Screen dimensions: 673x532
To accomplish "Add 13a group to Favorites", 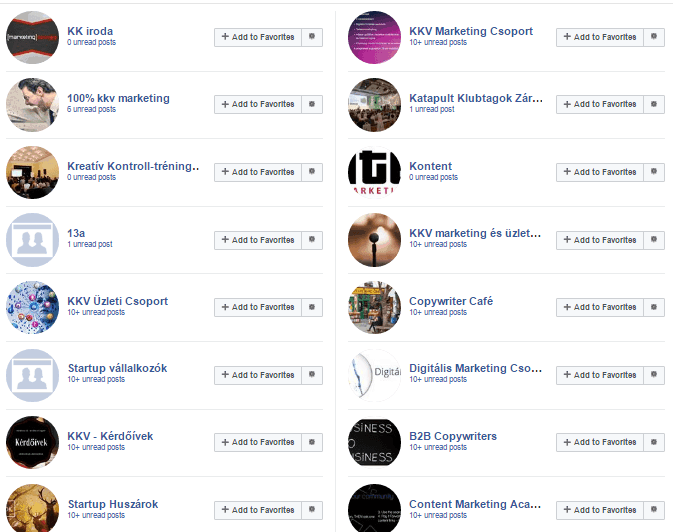I will pos(258,240).
